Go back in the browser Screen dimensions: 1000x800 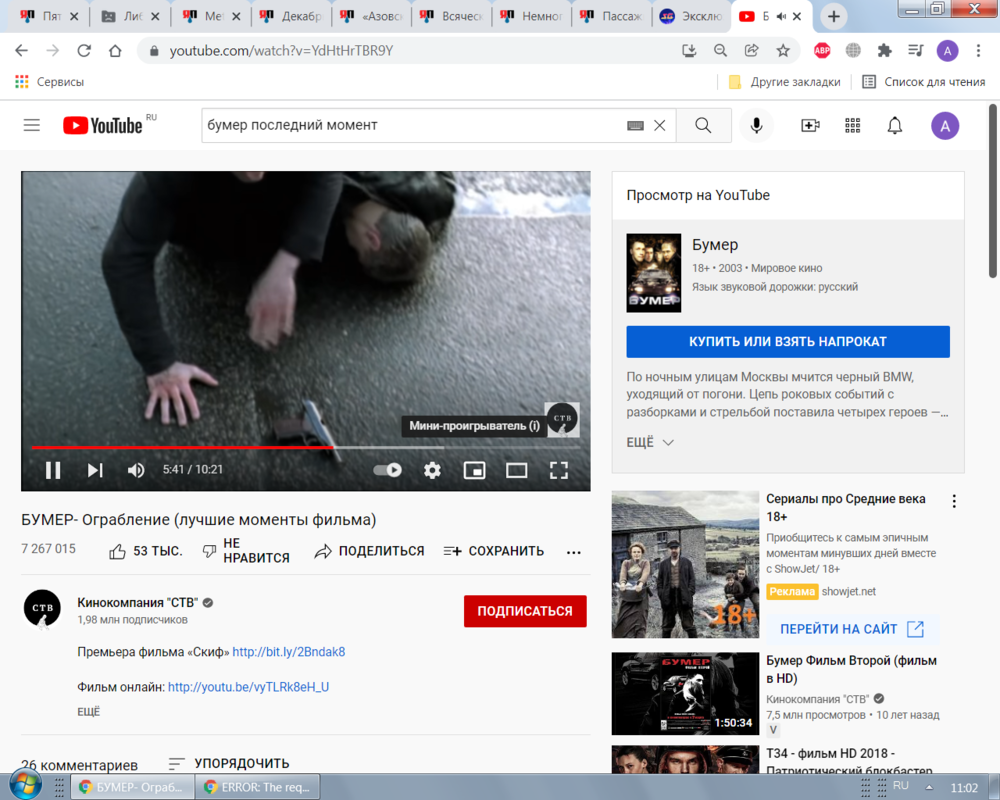point(22,51)
